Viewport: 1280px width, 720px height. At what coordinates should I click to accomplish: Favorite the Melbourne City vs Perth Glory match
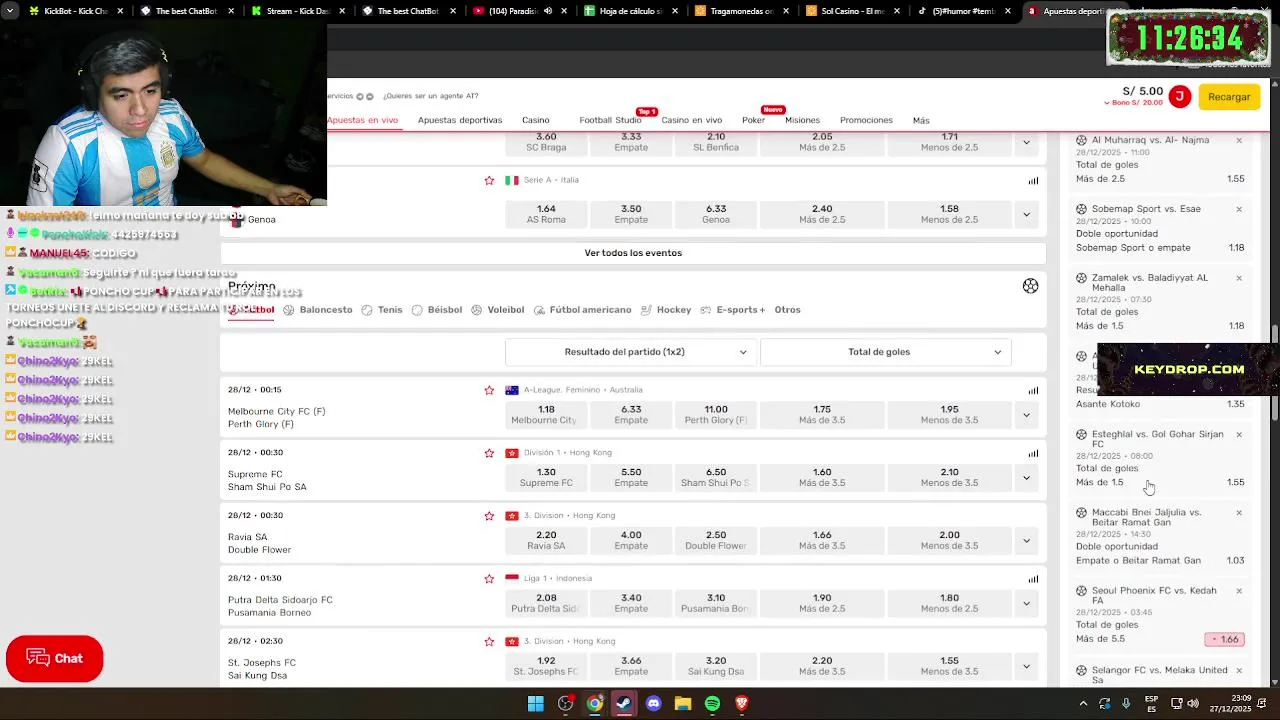pyautogui.click(x=489, y=390)
